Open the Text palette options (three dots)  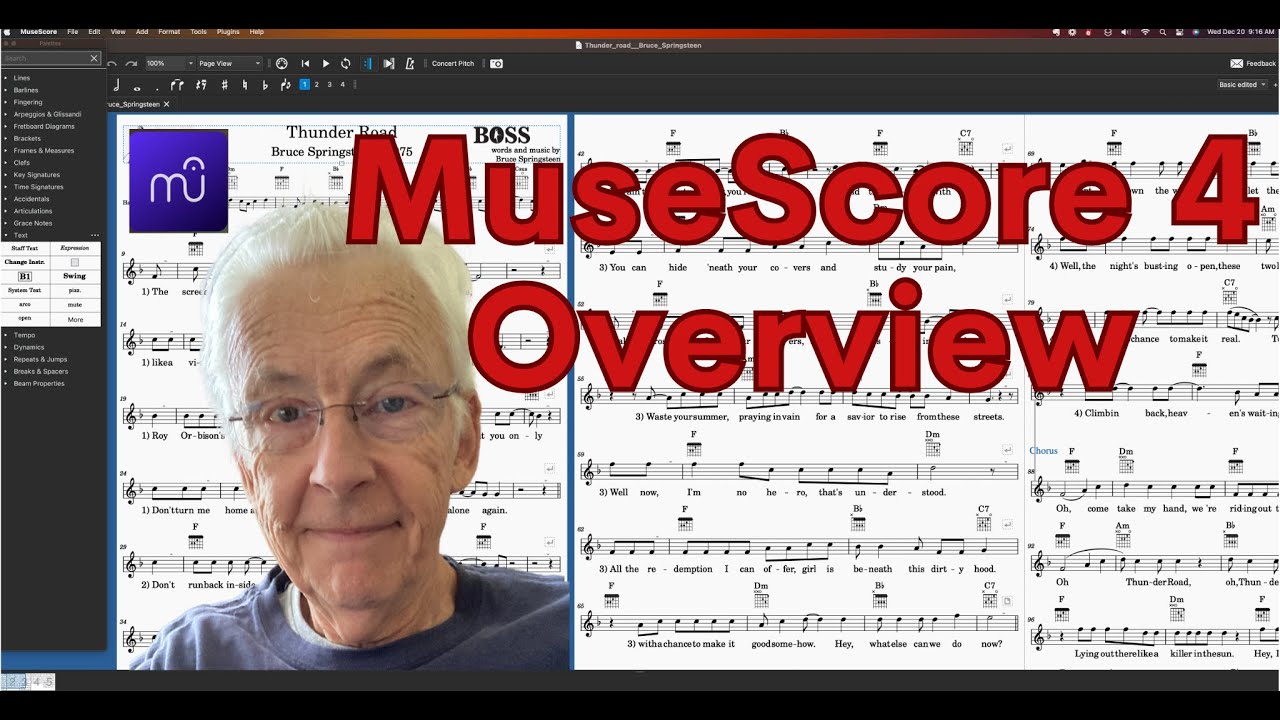tap(95, 235)
